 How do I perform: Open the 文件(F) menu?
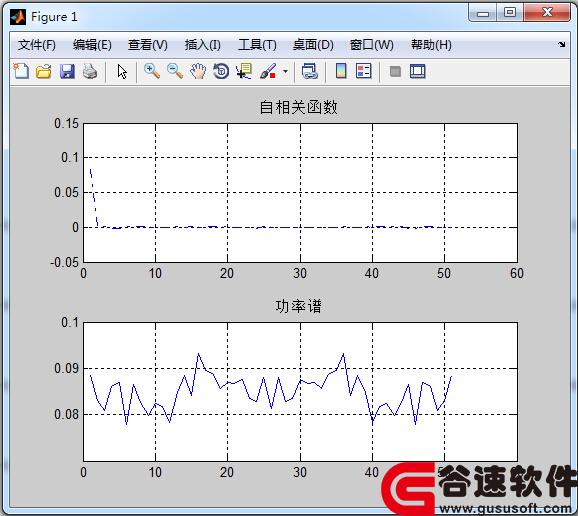[x=37, y=45]
